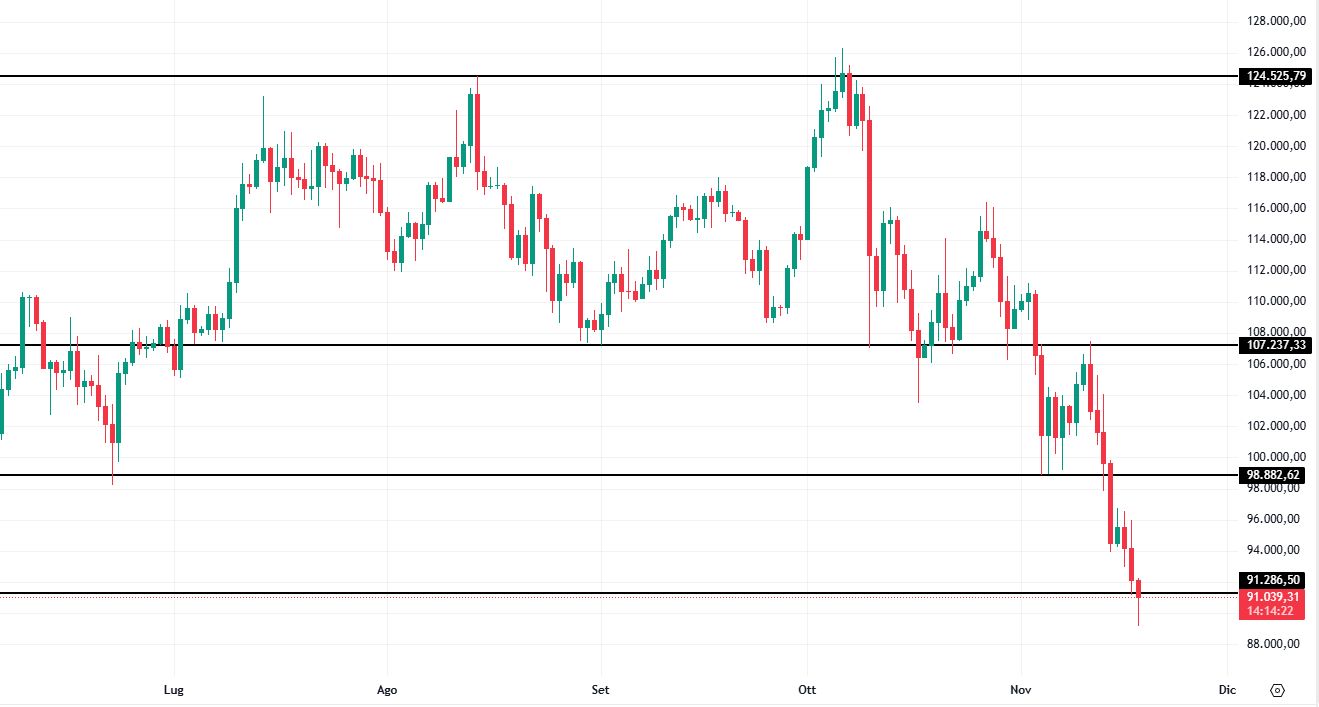
Task: Click the 102.000,00 price scale value
Action: click(1272, 426)
